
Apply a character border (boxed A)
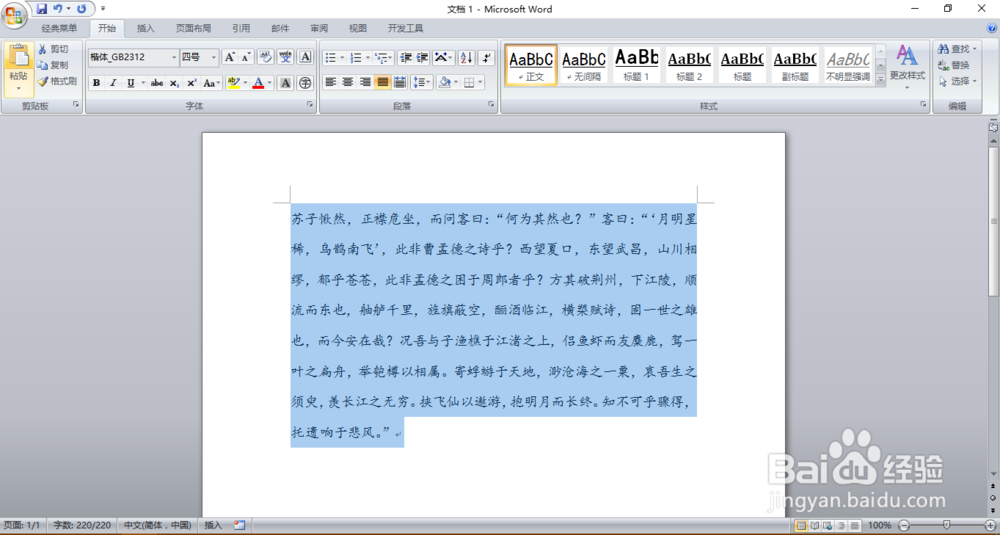pyautogui.click(x=305, y=57)
